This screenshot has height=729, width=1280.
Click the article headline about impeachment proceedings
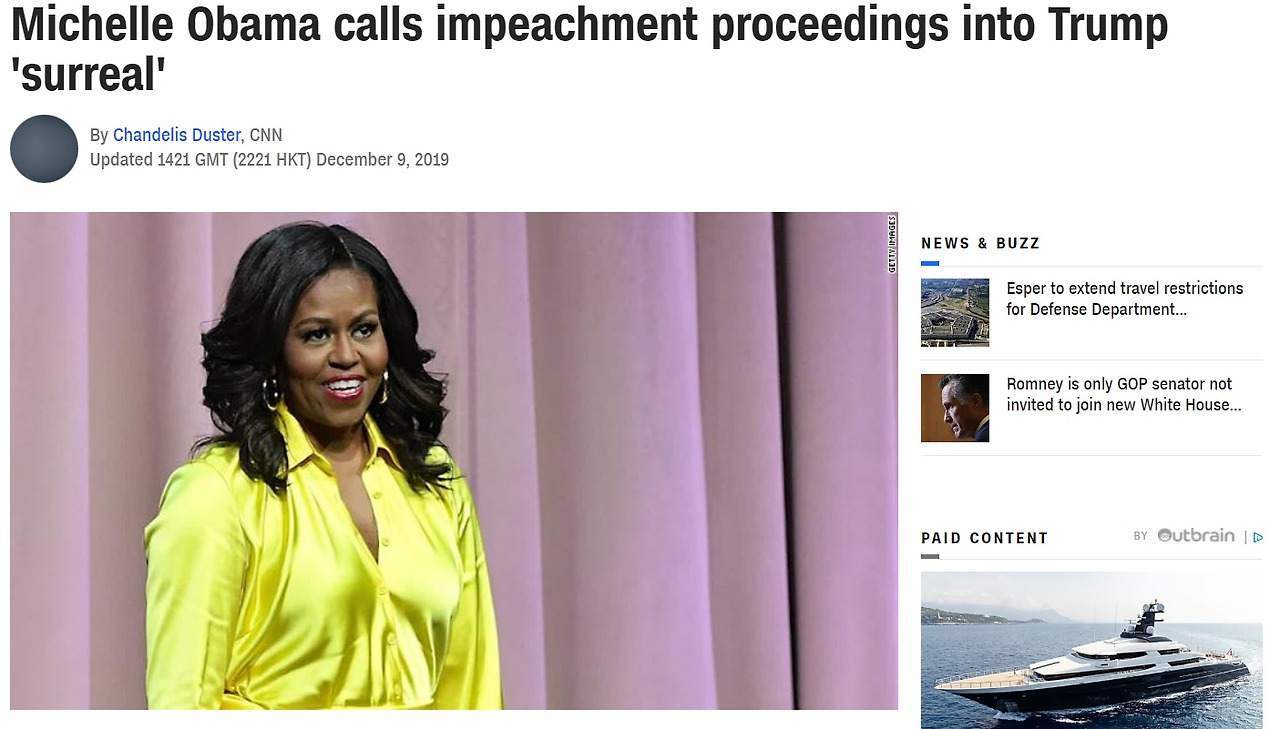(589, 49)
